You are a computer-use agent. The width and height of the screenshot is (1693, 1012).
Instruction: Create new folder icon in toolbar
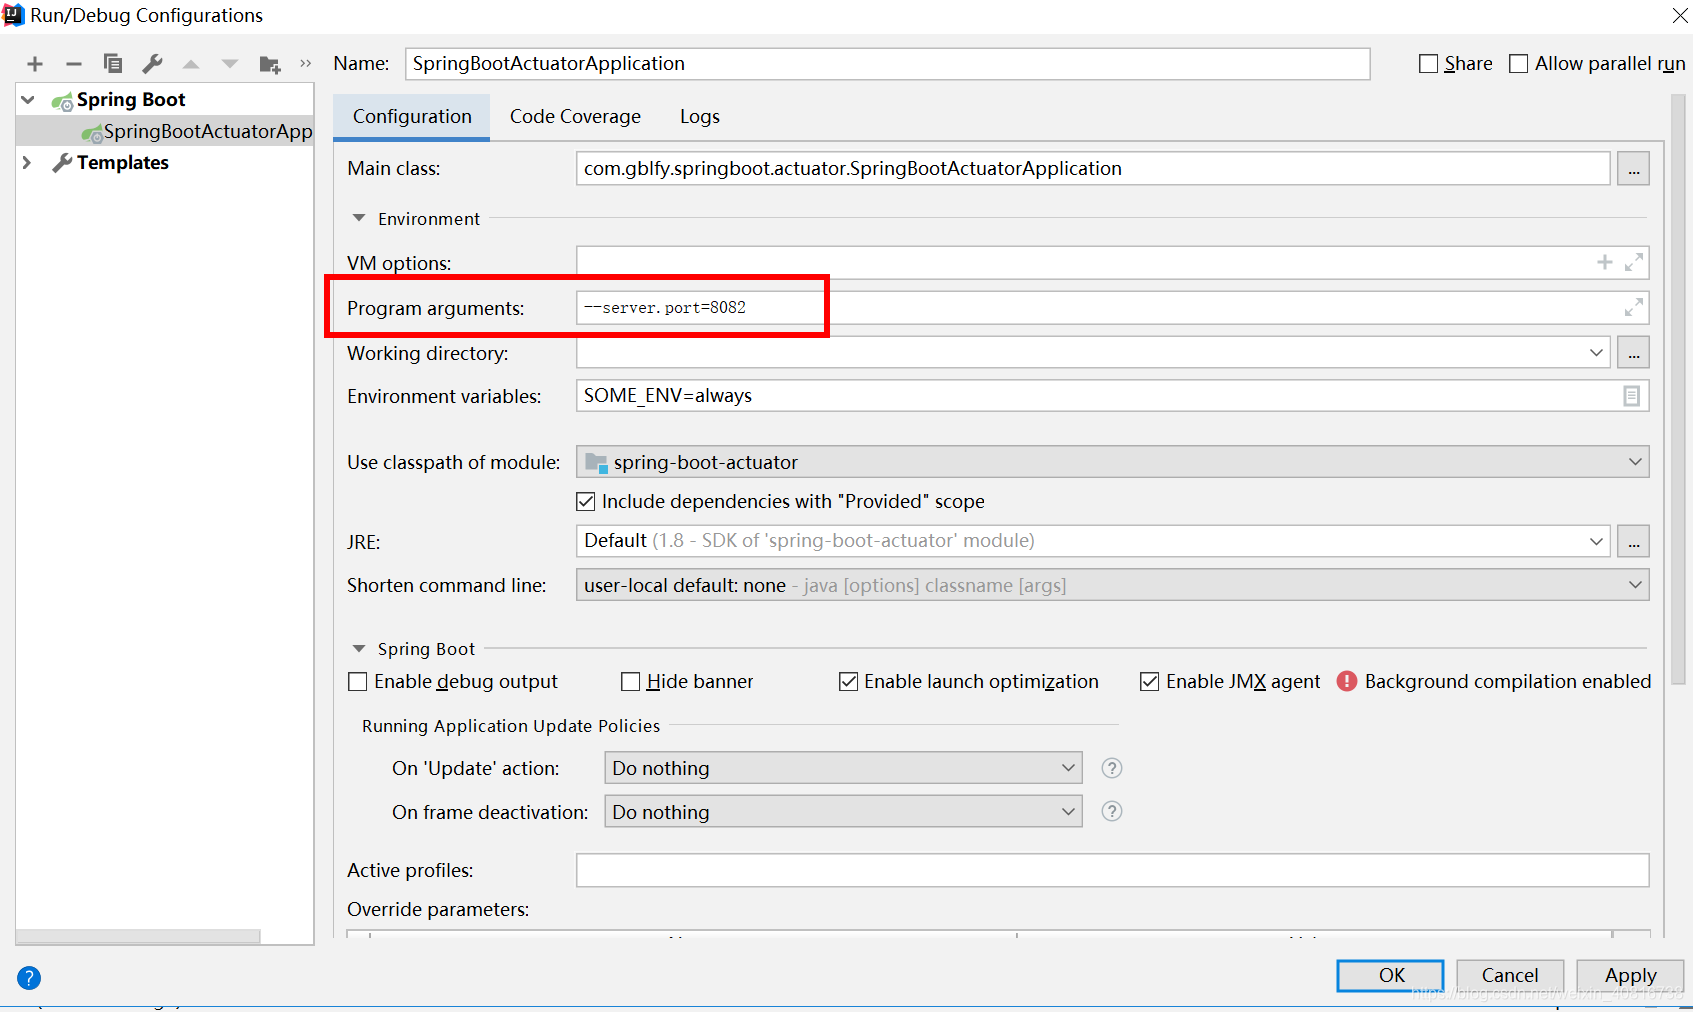[270, 64]
